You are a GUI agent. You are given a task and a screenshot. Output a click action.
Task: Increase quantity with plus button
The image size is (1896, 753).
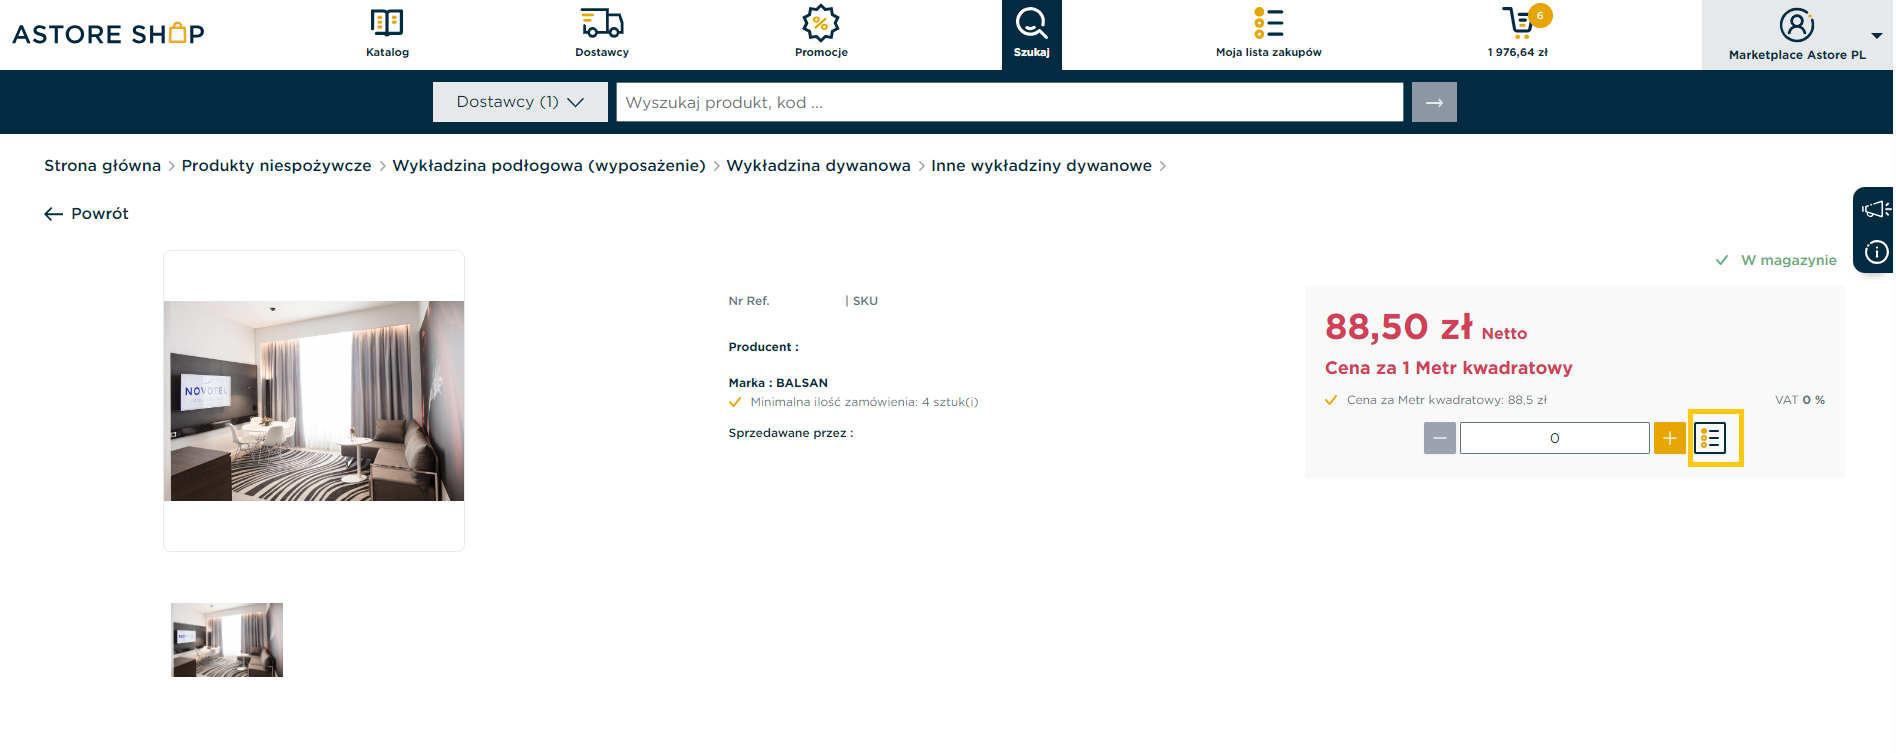click(x=1670, y=438)
